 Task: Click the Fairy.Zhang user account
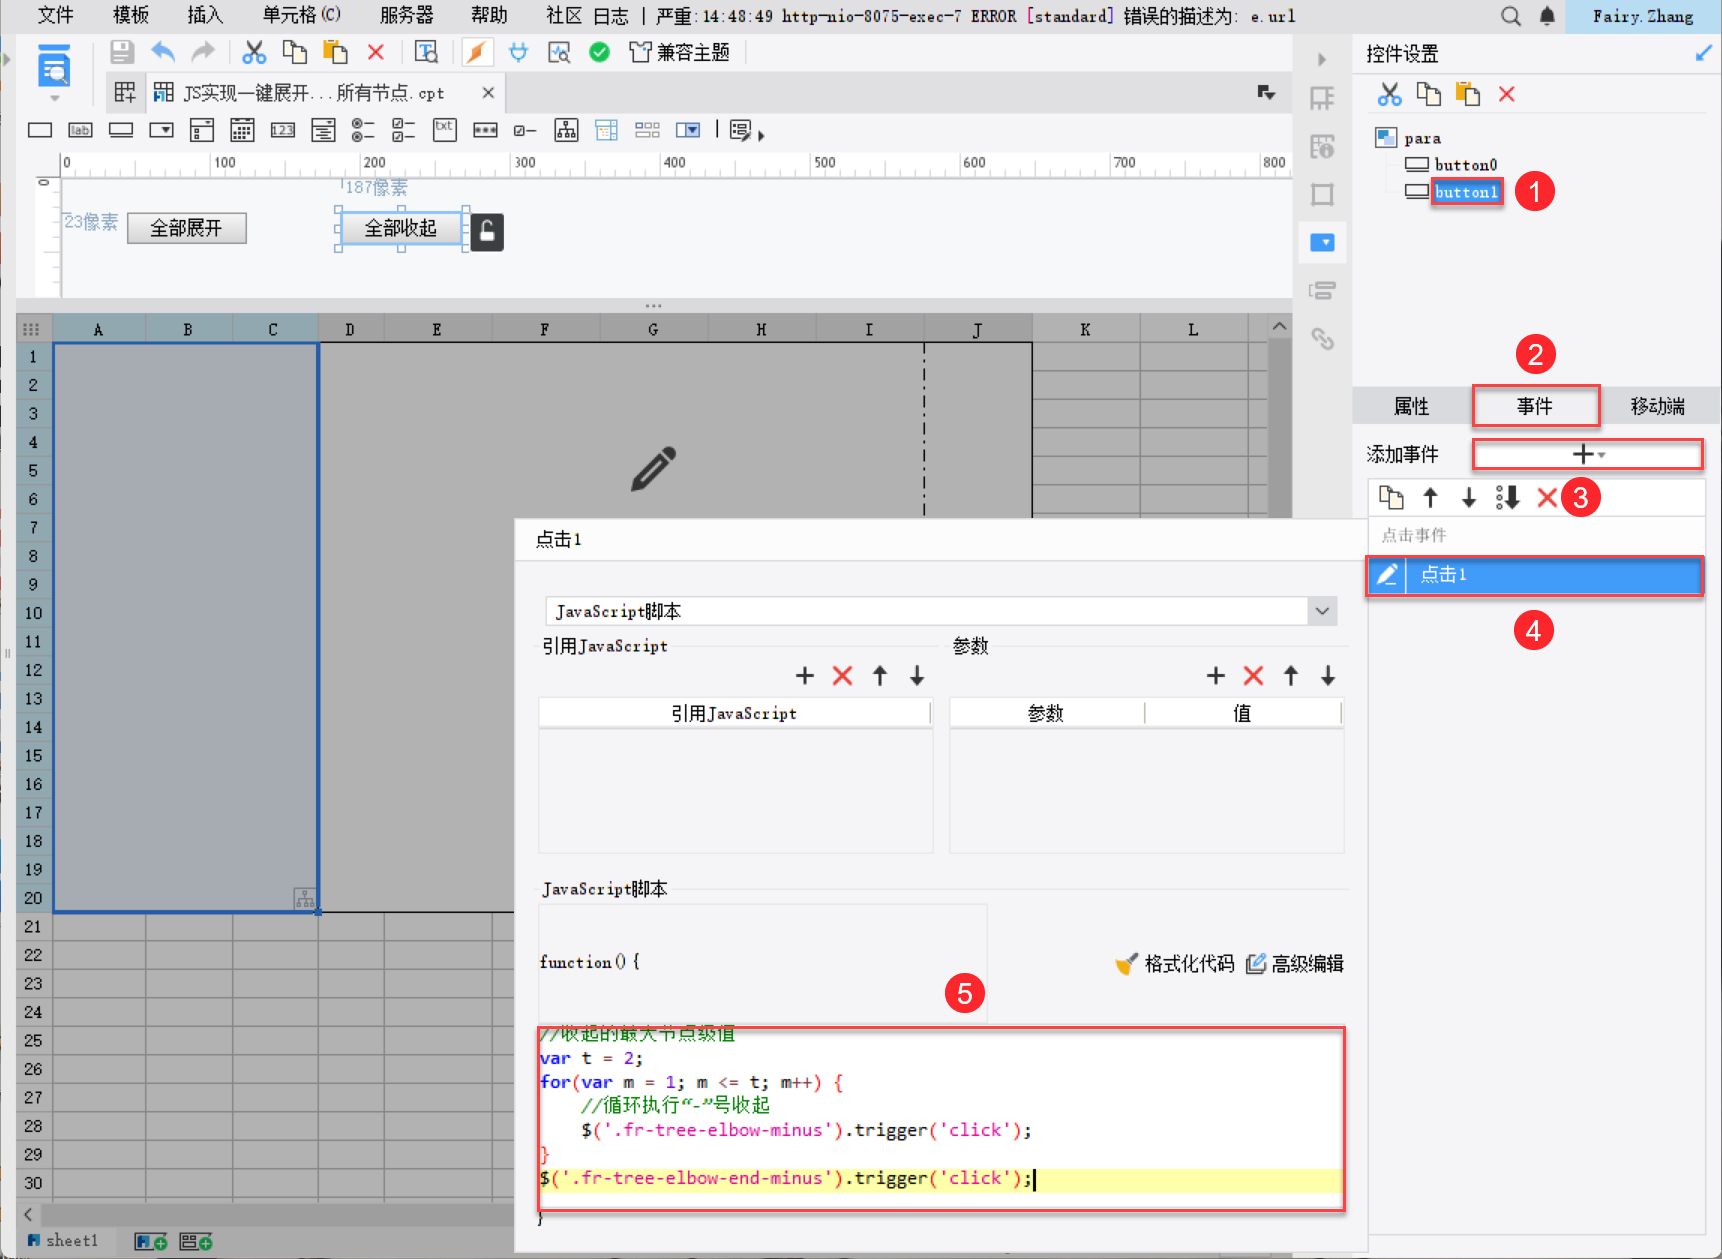(x=1643, y=16)
